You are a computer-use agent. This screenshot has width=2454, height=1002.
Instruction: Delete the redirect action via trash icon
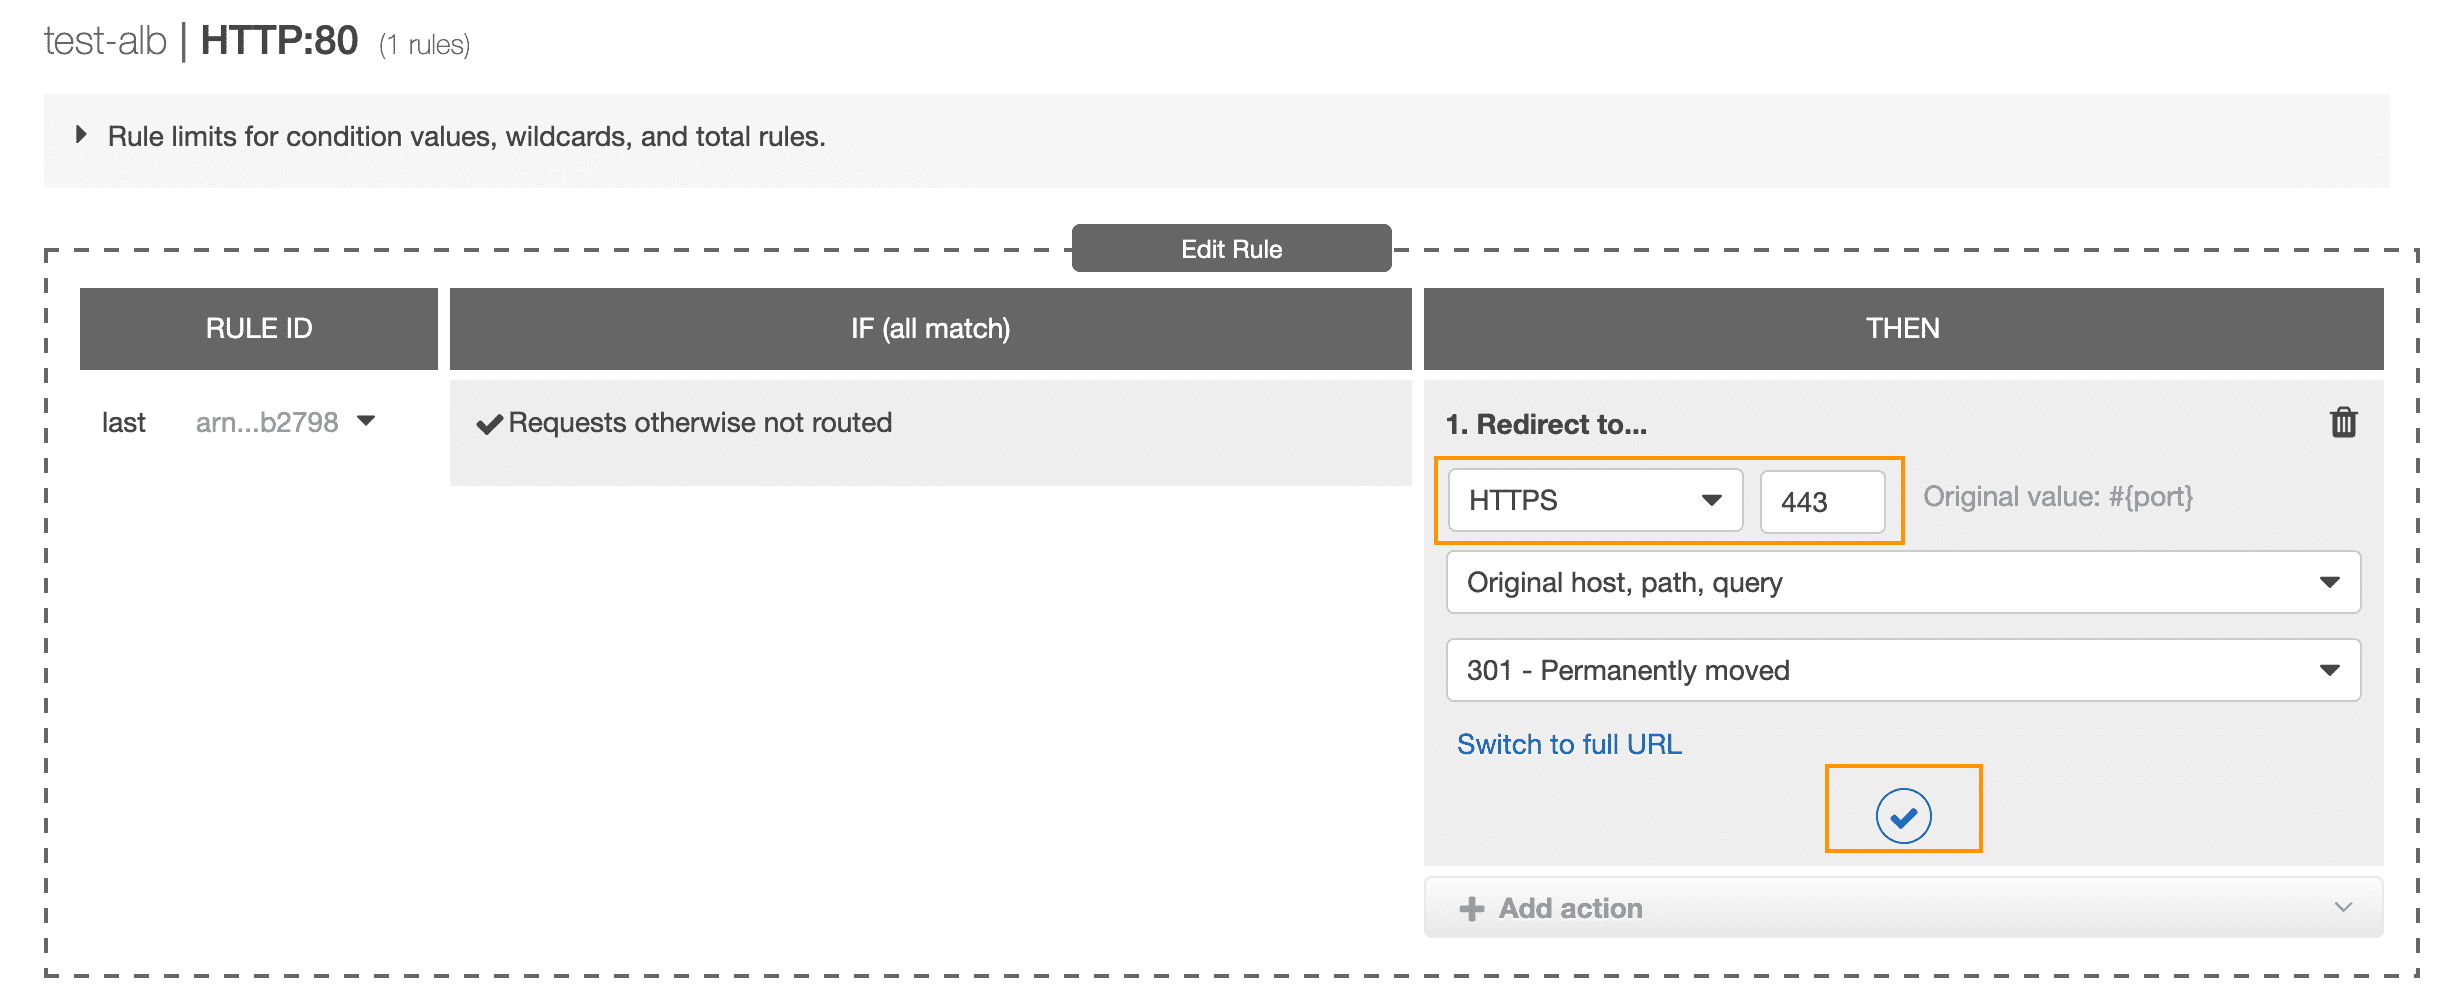click(2343, 423)
